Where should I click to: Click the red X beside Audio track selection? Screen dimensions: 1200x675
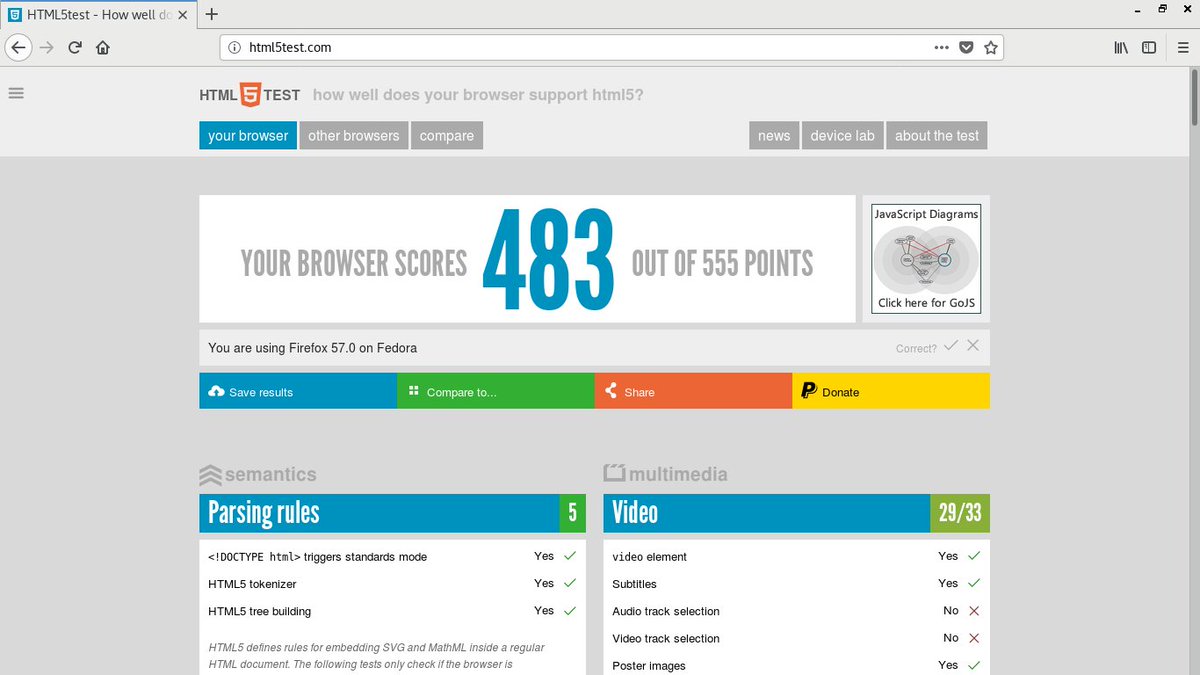pyautogui.click(x=974, y=611)
